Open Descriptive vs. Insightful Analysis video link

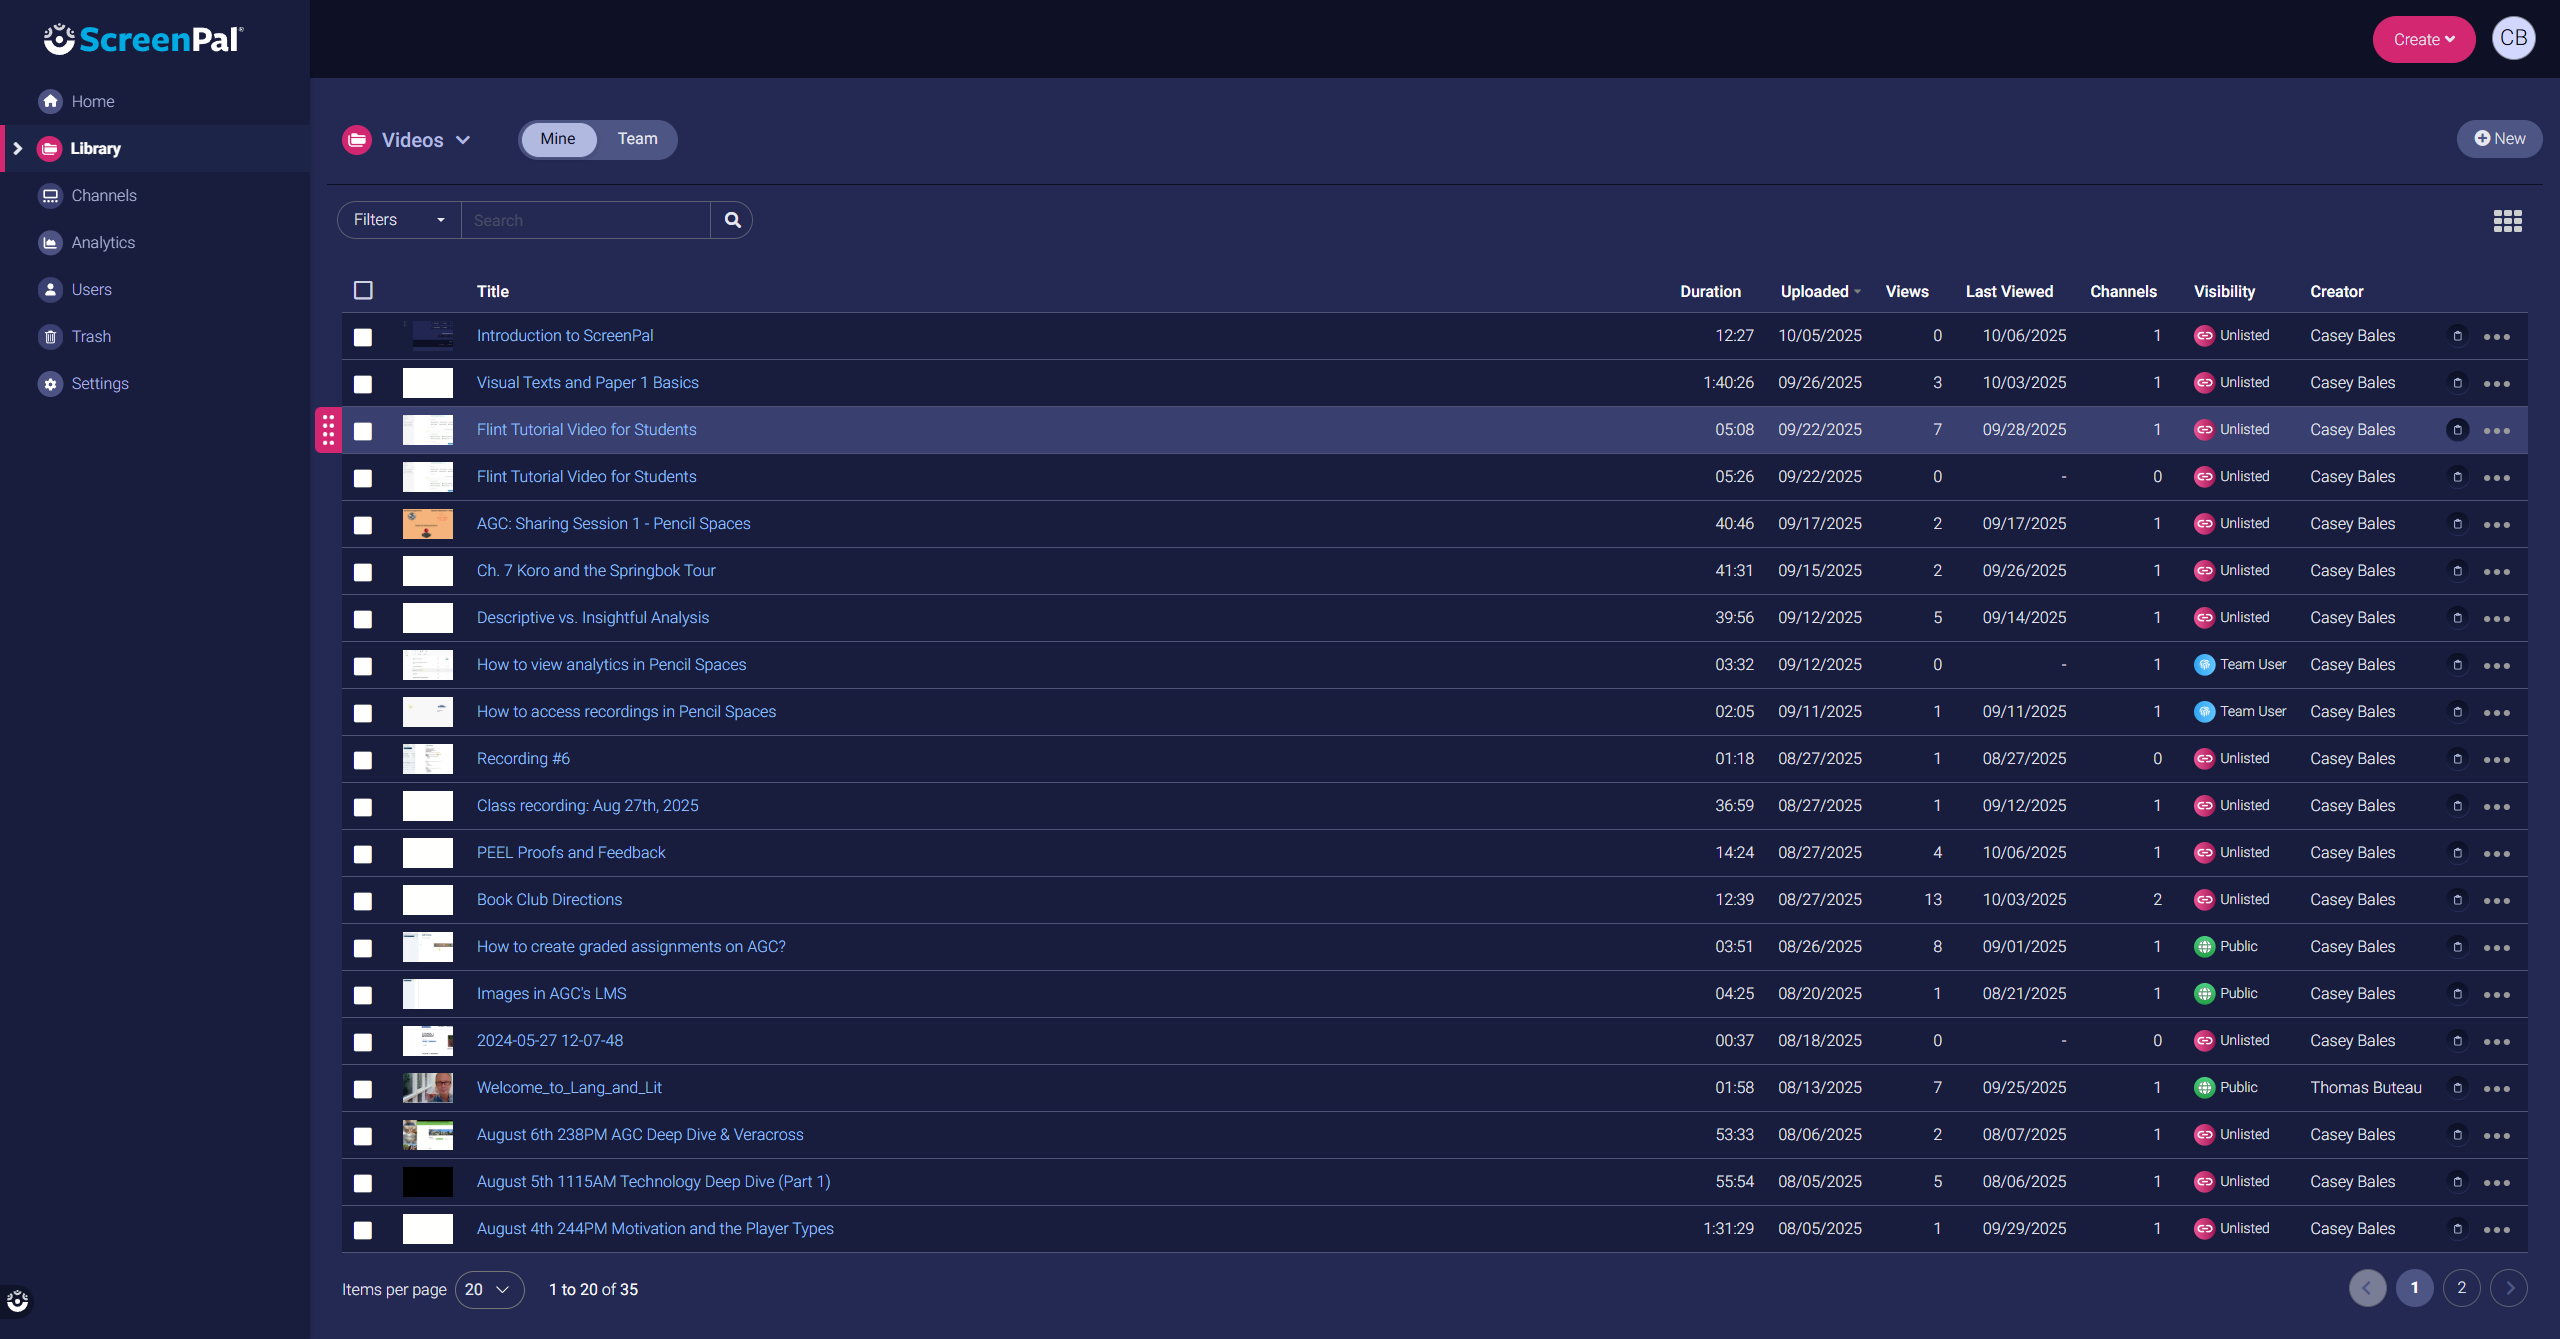pos(592,618)
